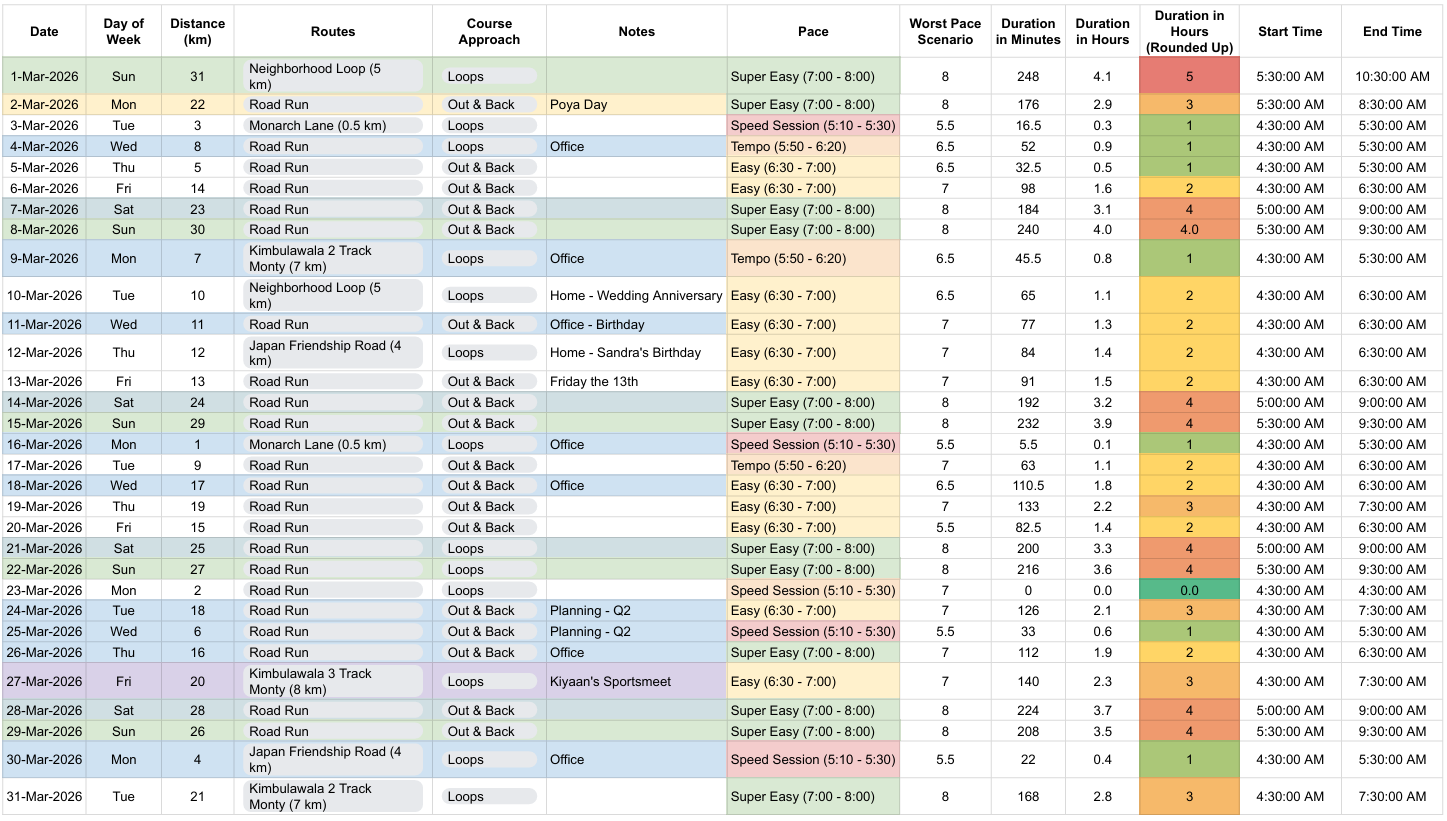1447x821 pixels.
Task: Select the Kiyaan's Sportsmeet note cell
Action: pyautogui.click(x=636, y=682)
